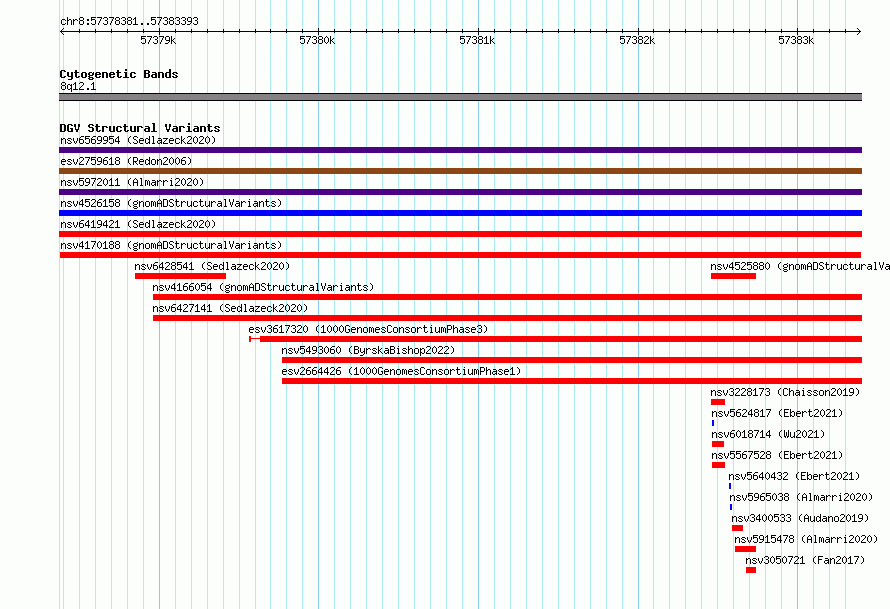Select the esv2759618 (Redon2006) label

coord(126,161)
